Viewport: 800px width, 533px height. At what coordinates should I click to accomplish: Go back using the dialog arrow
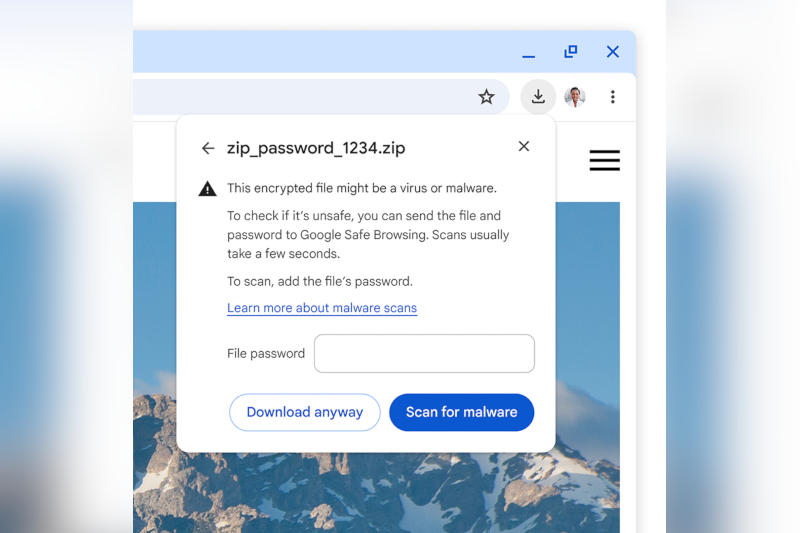pyautogui.click(x=208, y=148)
